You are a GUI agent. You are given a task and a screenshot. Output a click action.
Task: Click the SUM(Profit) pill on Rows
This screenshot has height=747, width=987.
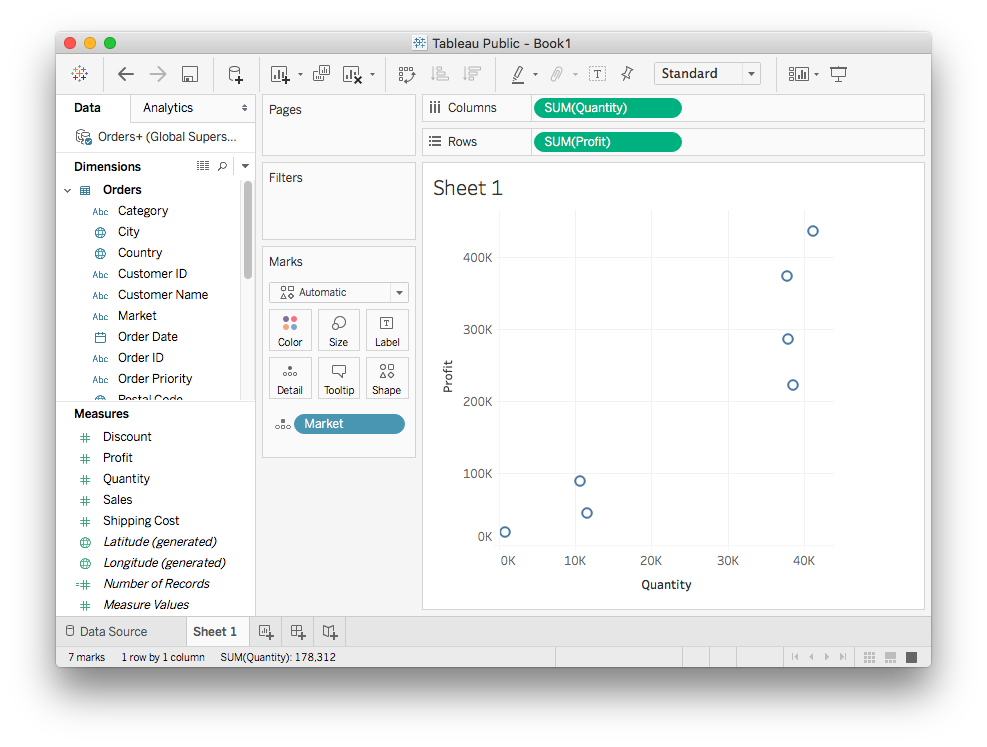[x=608, y=142]
